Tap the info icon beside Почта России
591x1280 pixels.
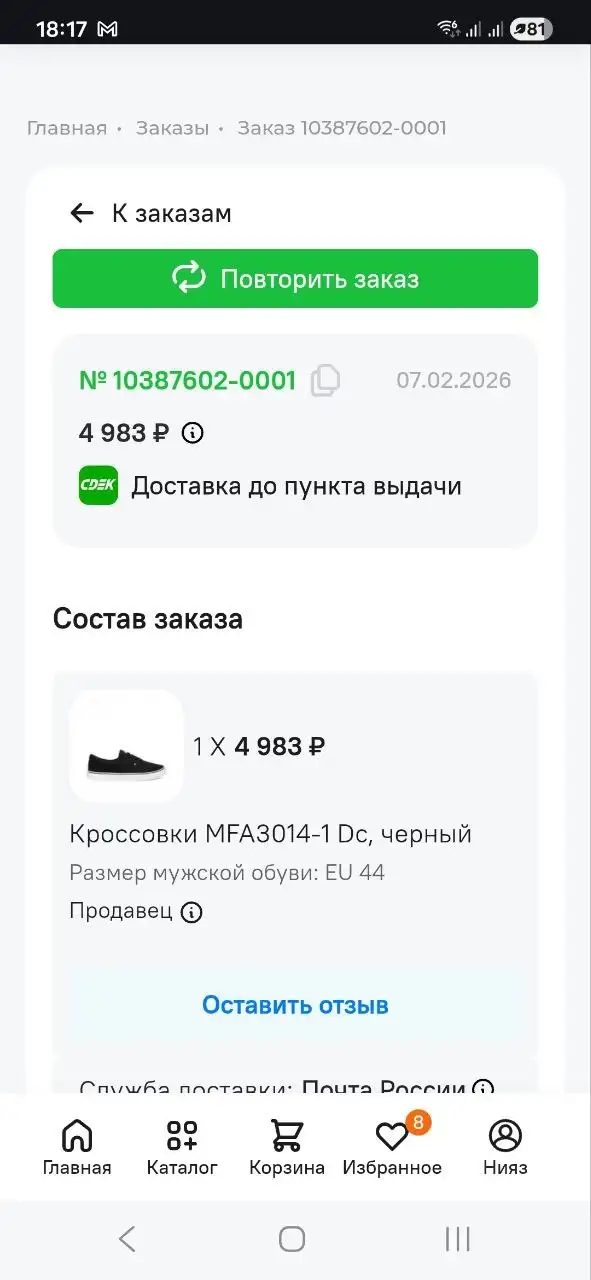(x=483, y=1089)
